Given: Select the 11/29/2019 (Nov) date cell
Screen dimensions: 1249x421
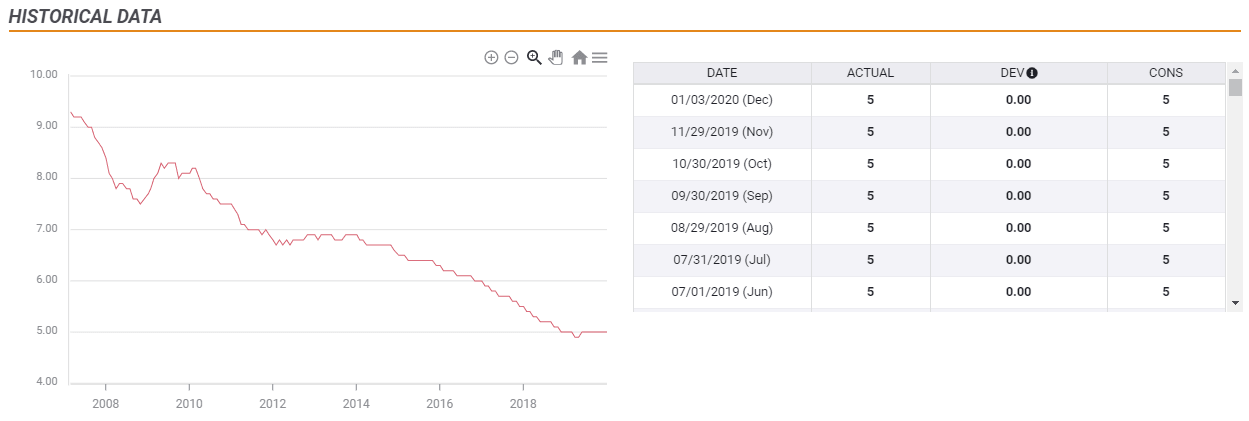Looking at the screenshot, I should click(x=722, y=132).
